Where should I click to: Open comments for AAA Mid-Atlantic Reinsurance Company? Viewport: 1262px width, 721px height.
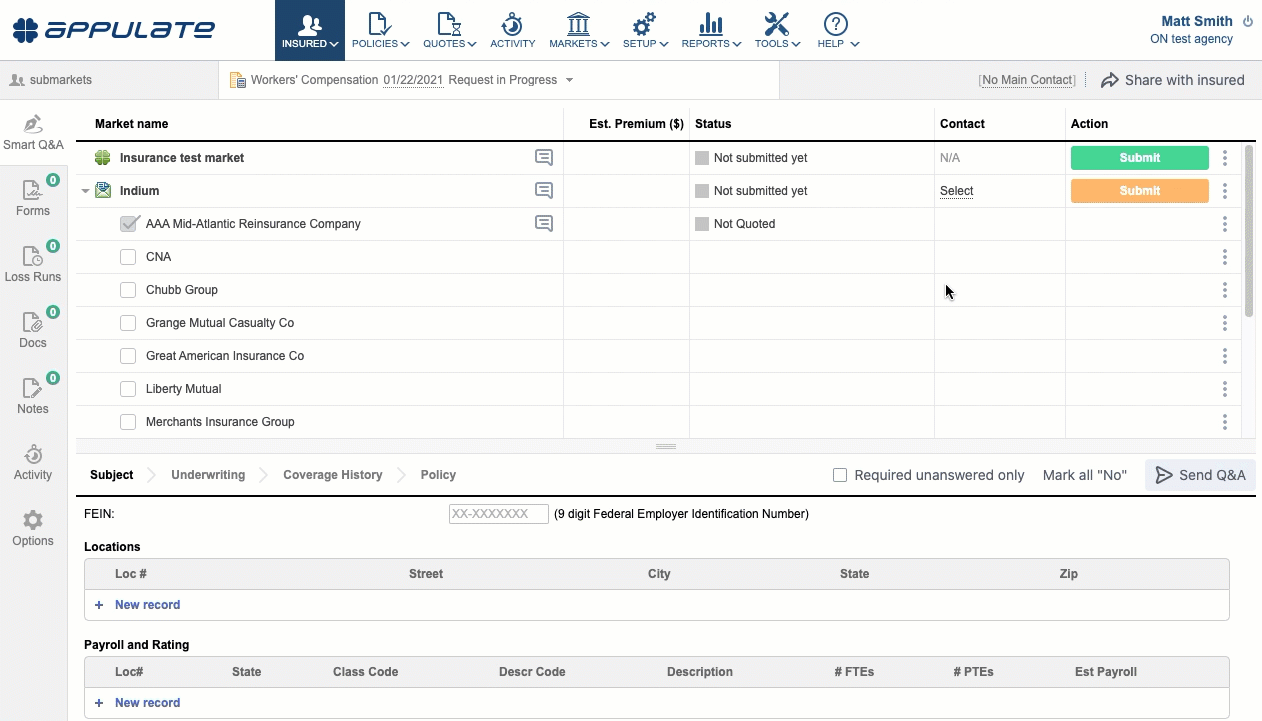[x=544, y=223]
